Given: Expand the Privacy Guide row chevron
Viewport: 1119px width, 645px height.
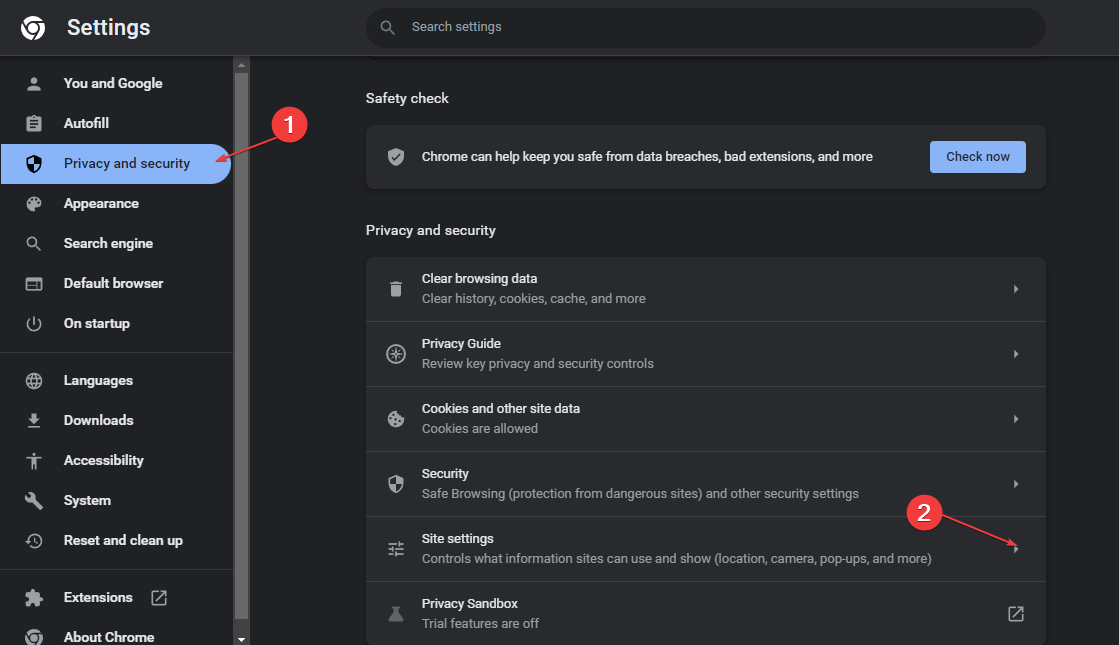Looking at the screenshot, I should 1016,354.
